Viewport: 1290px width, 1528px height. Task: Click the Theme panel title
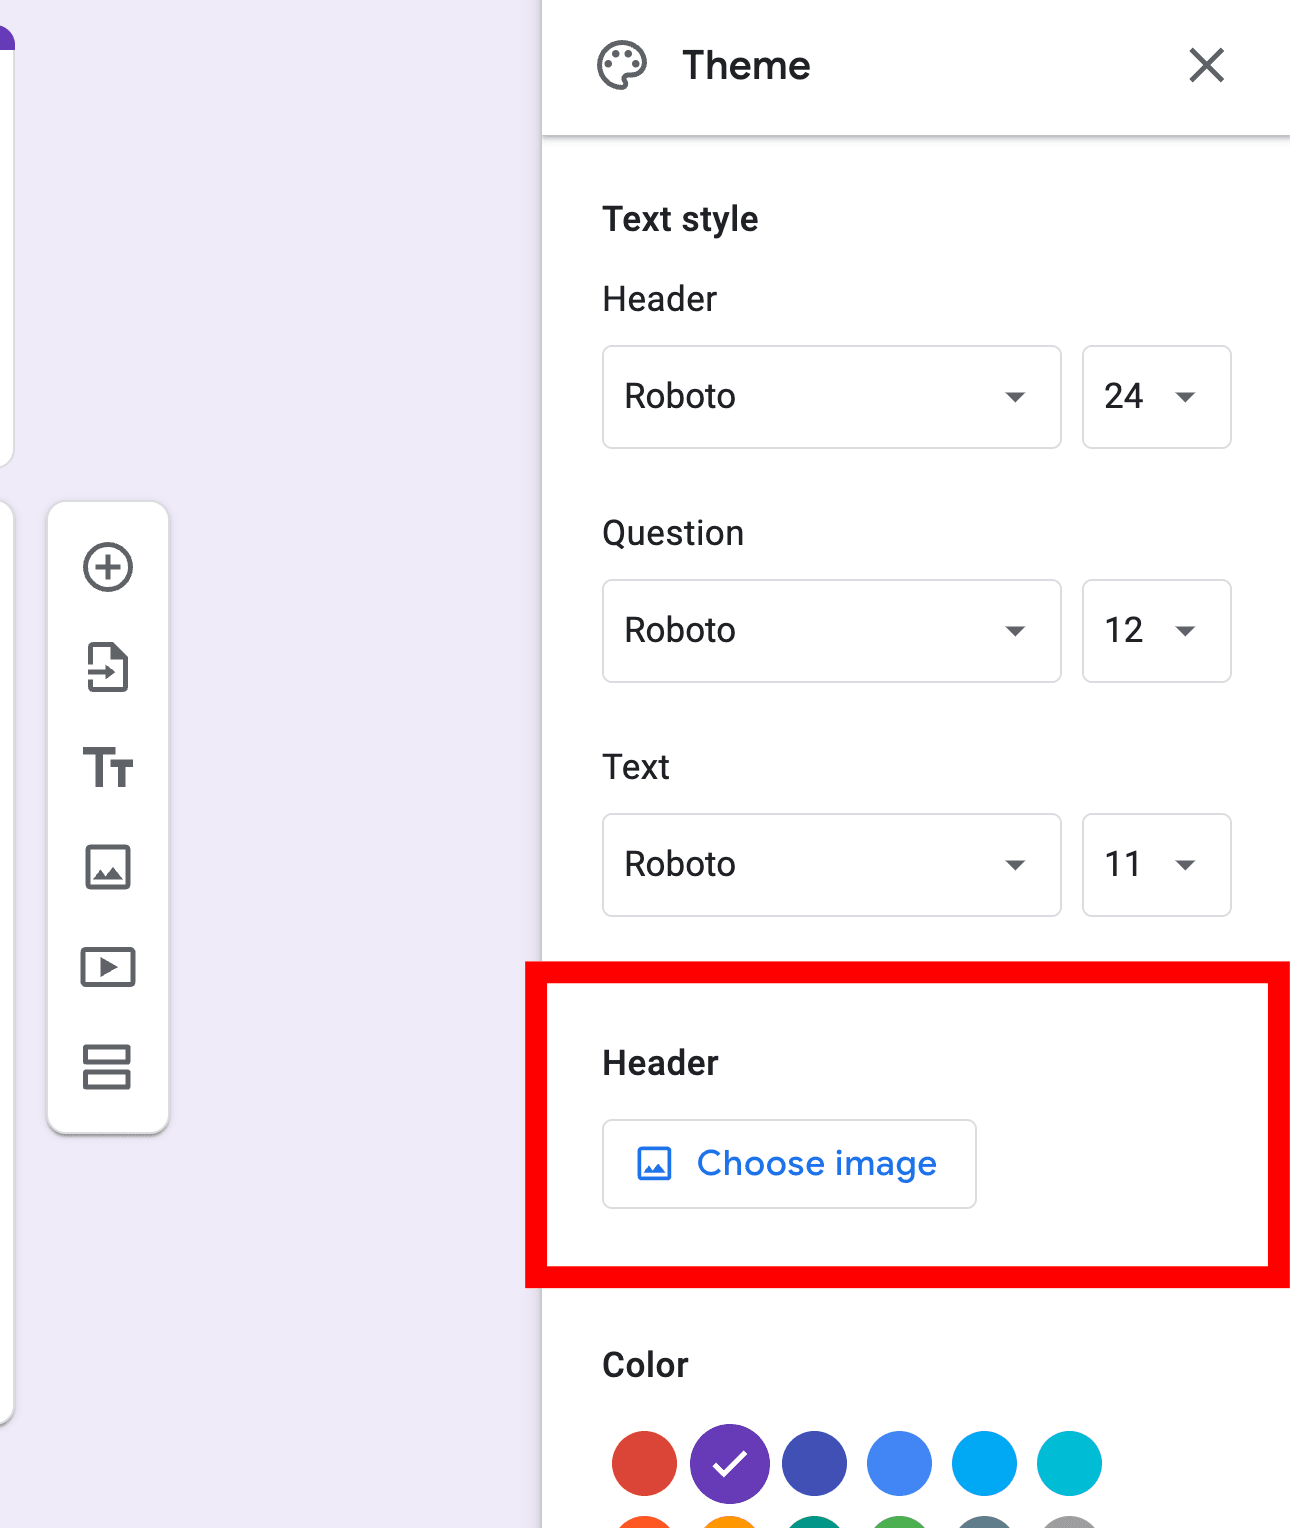(746, 65)
